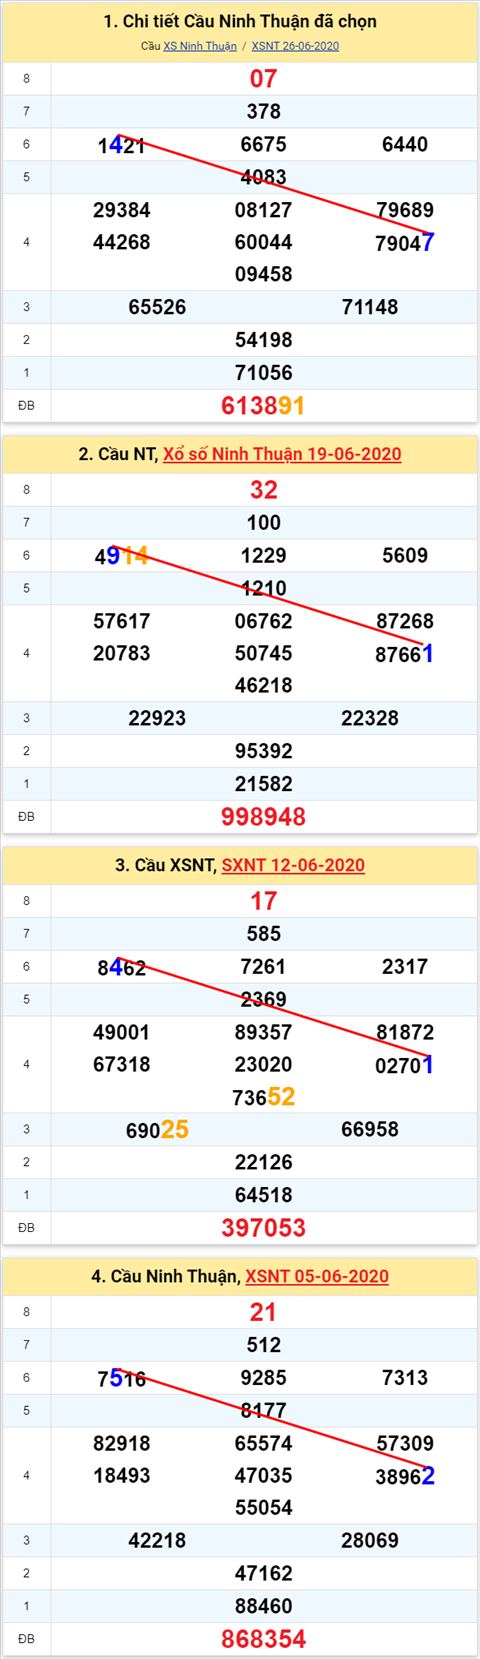Select the number 4914
The width and height of the screenshot is (480, 1659).
click(x=122, y=556)
